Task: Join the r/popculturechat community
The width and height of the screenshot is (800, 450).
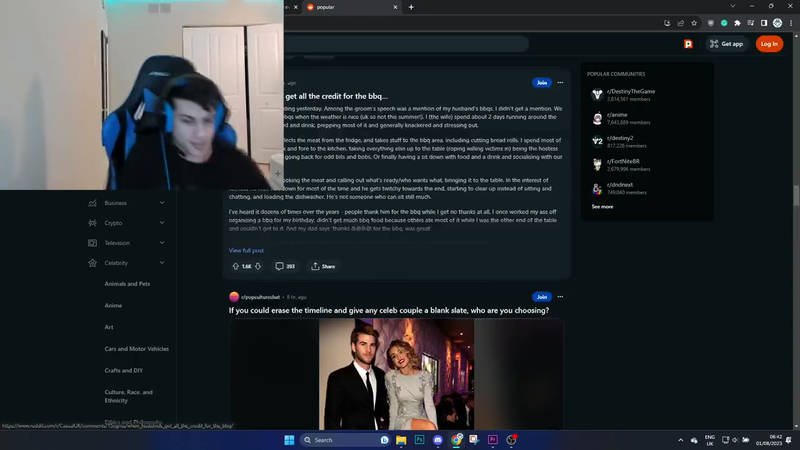Action: [x=542, y=297]
